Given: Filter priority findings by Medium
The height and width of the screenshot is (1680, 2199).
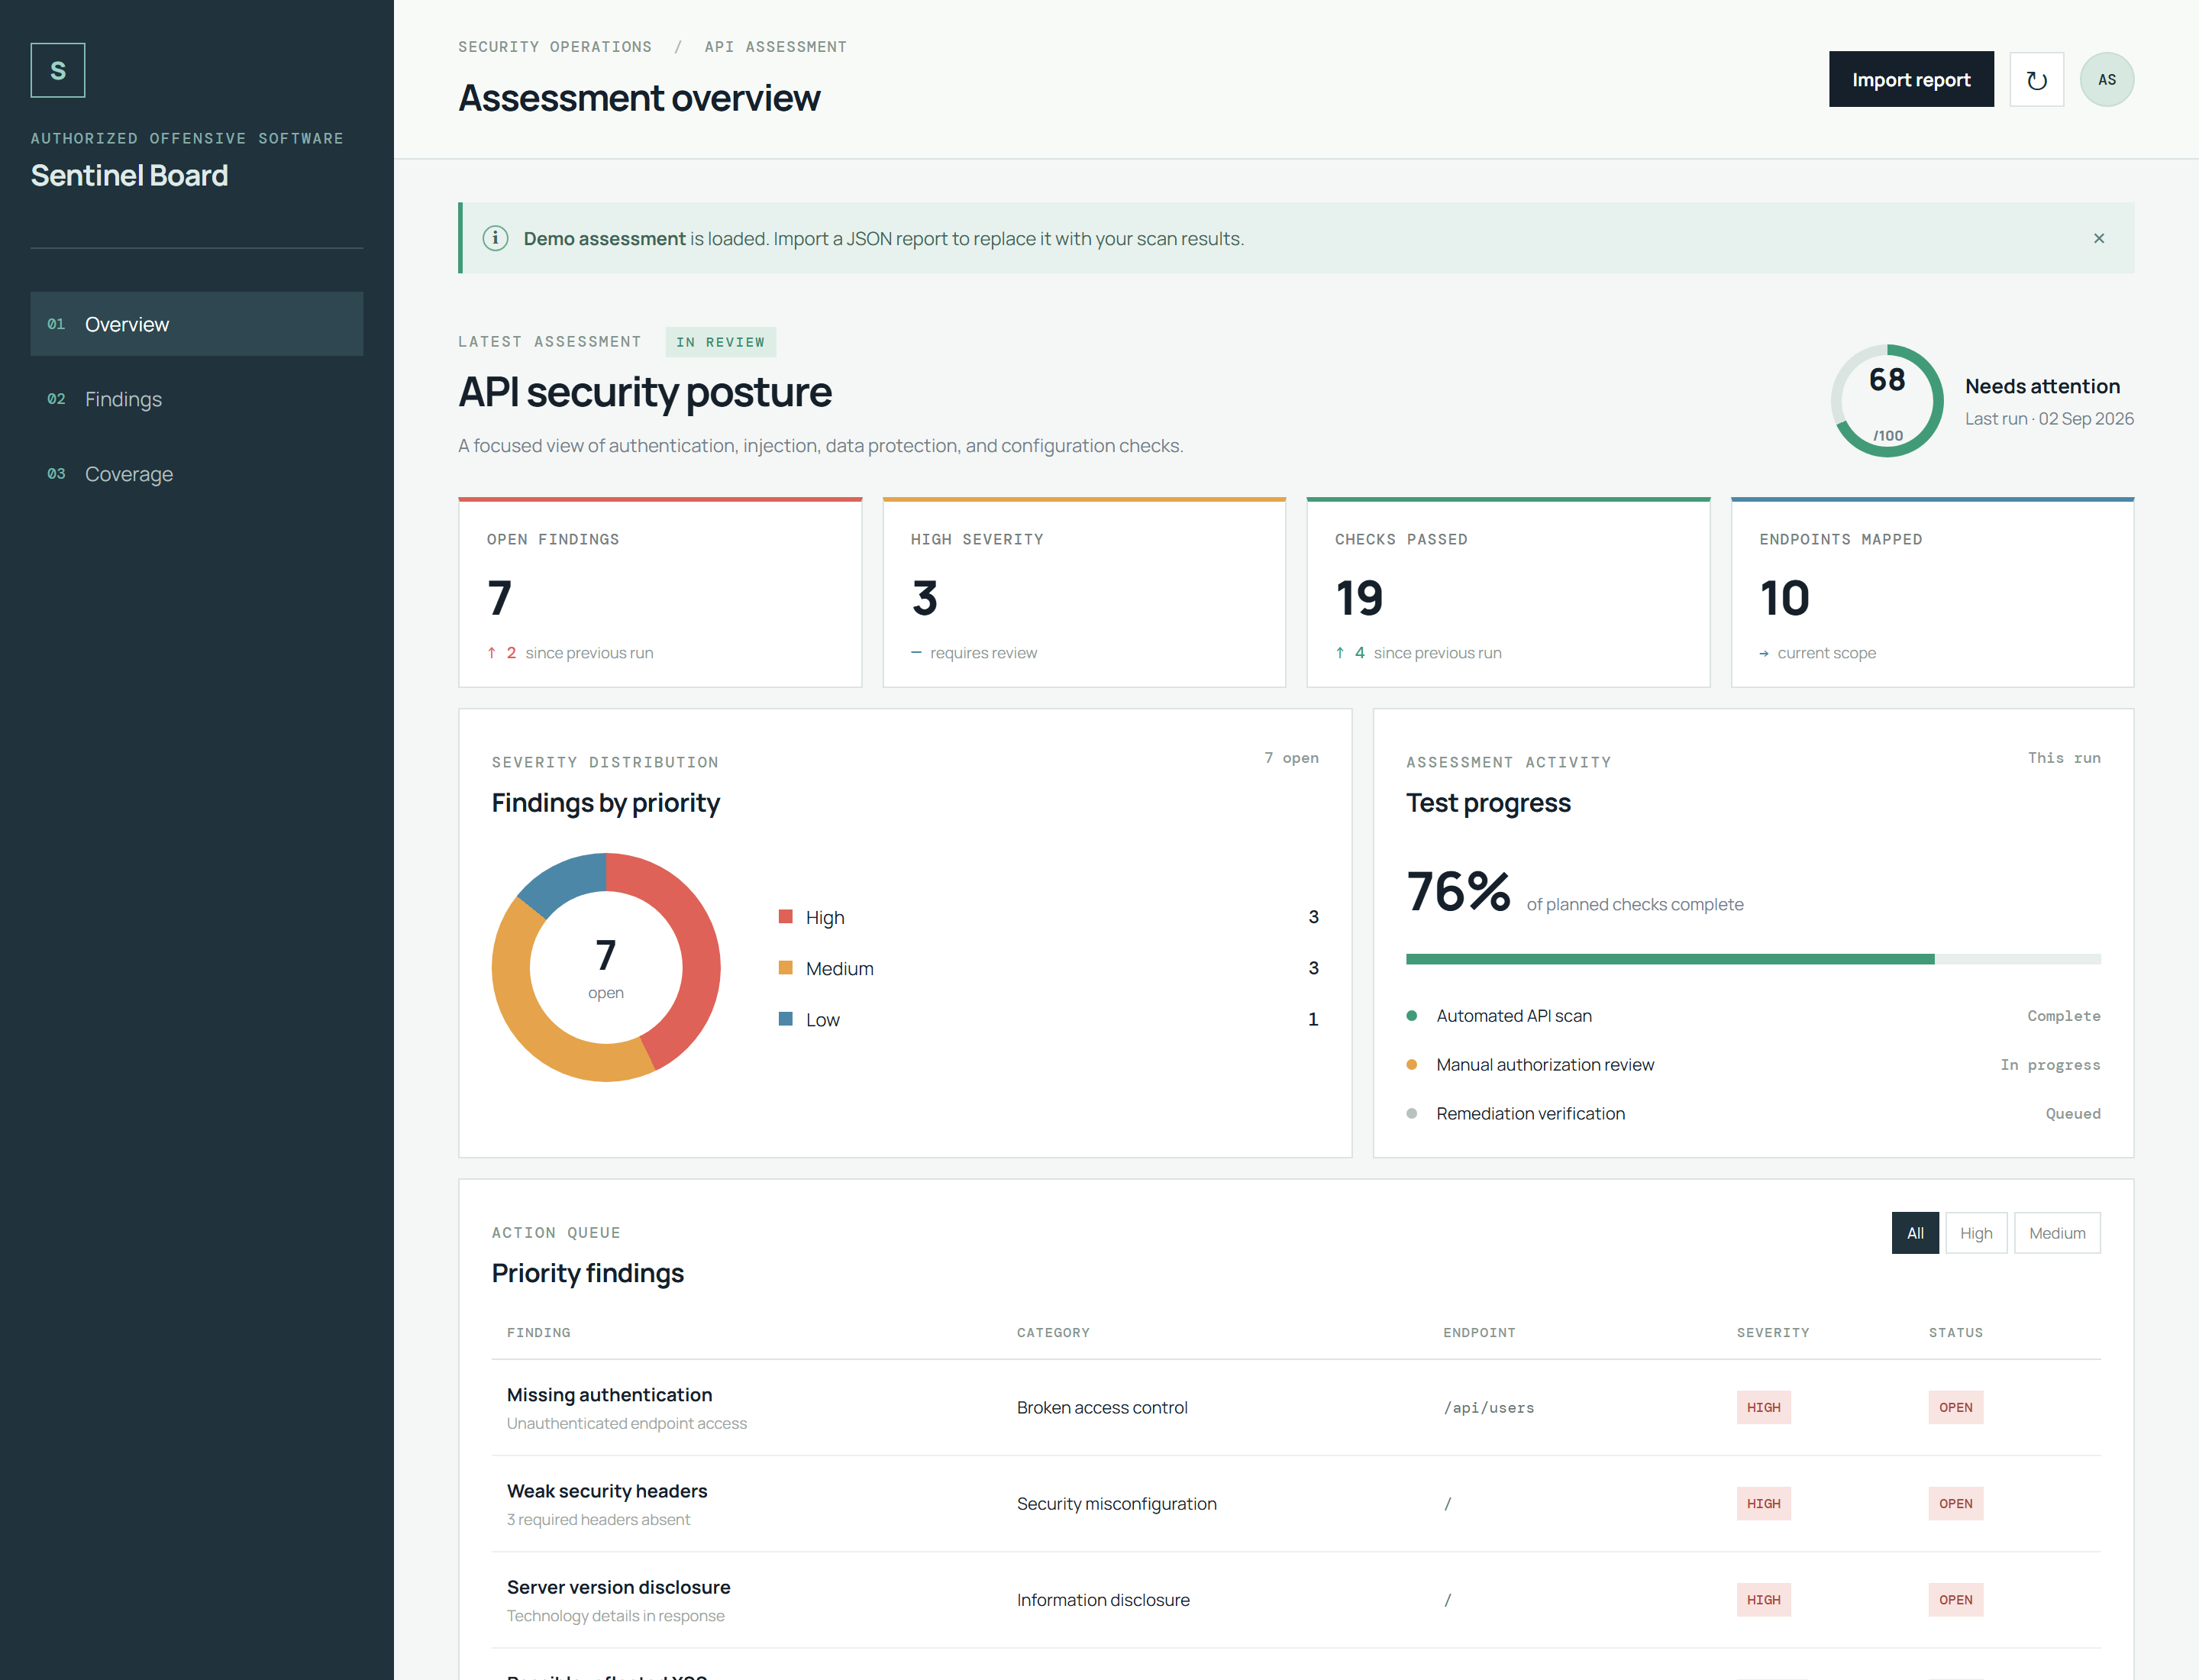Looking at the screenshot, I should [2056, 1233].
